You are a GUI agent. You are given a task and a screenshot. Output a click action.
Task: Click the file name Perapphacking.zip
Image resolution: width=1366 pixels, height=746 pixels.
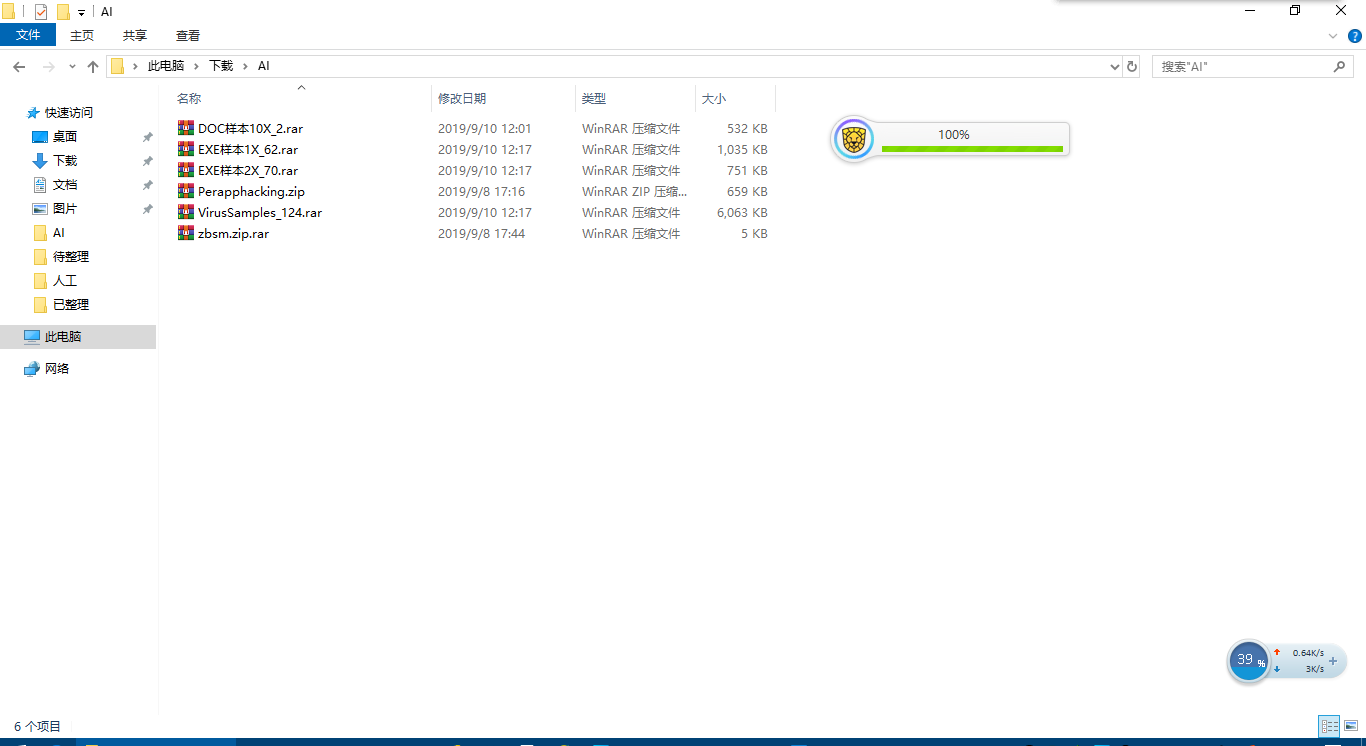pyautogui.click(x=251, y=192)
